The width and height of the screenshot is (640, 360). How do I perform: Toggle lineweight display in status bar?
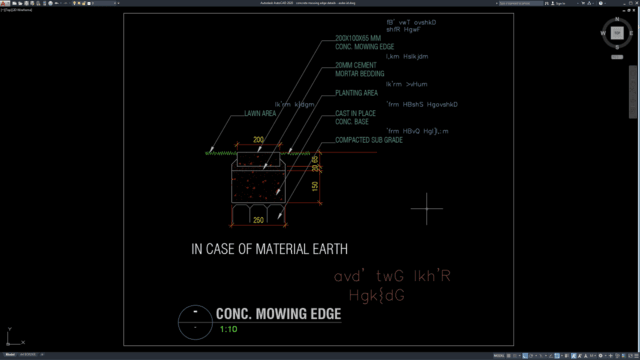click(567, 356)
